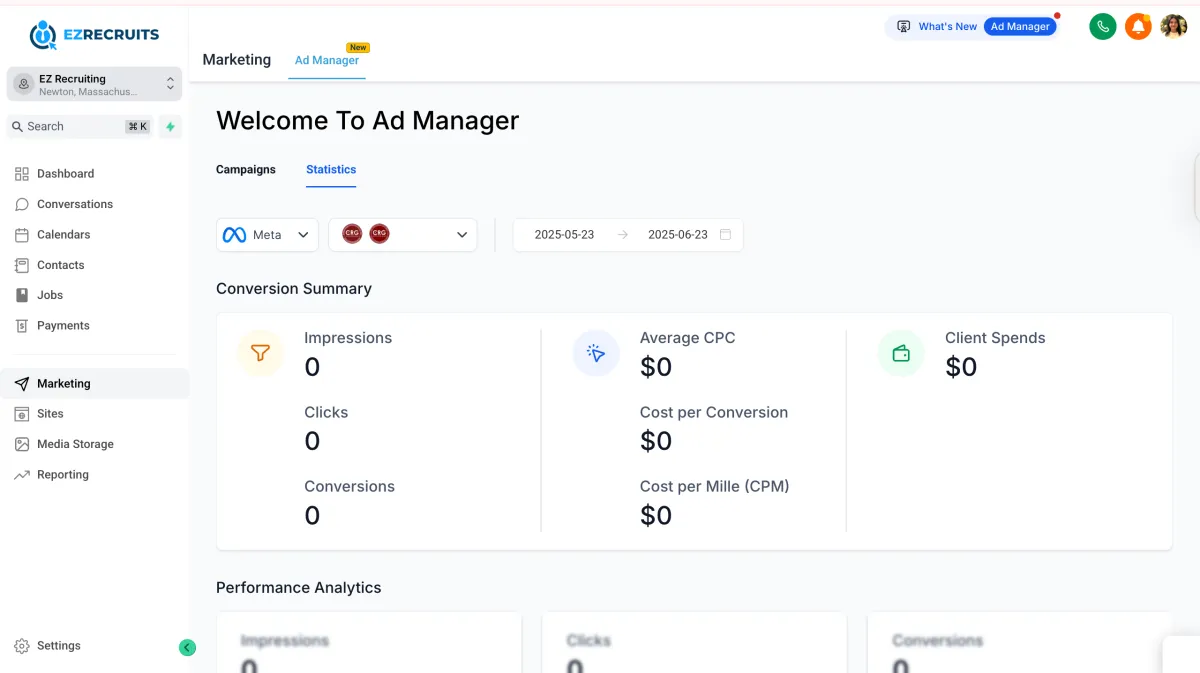Image resolution: width=1200 pixels, height=673 pixels.
Task: Click the first CRG account badge
Action: pyautogui.click(x=352, y=234)
